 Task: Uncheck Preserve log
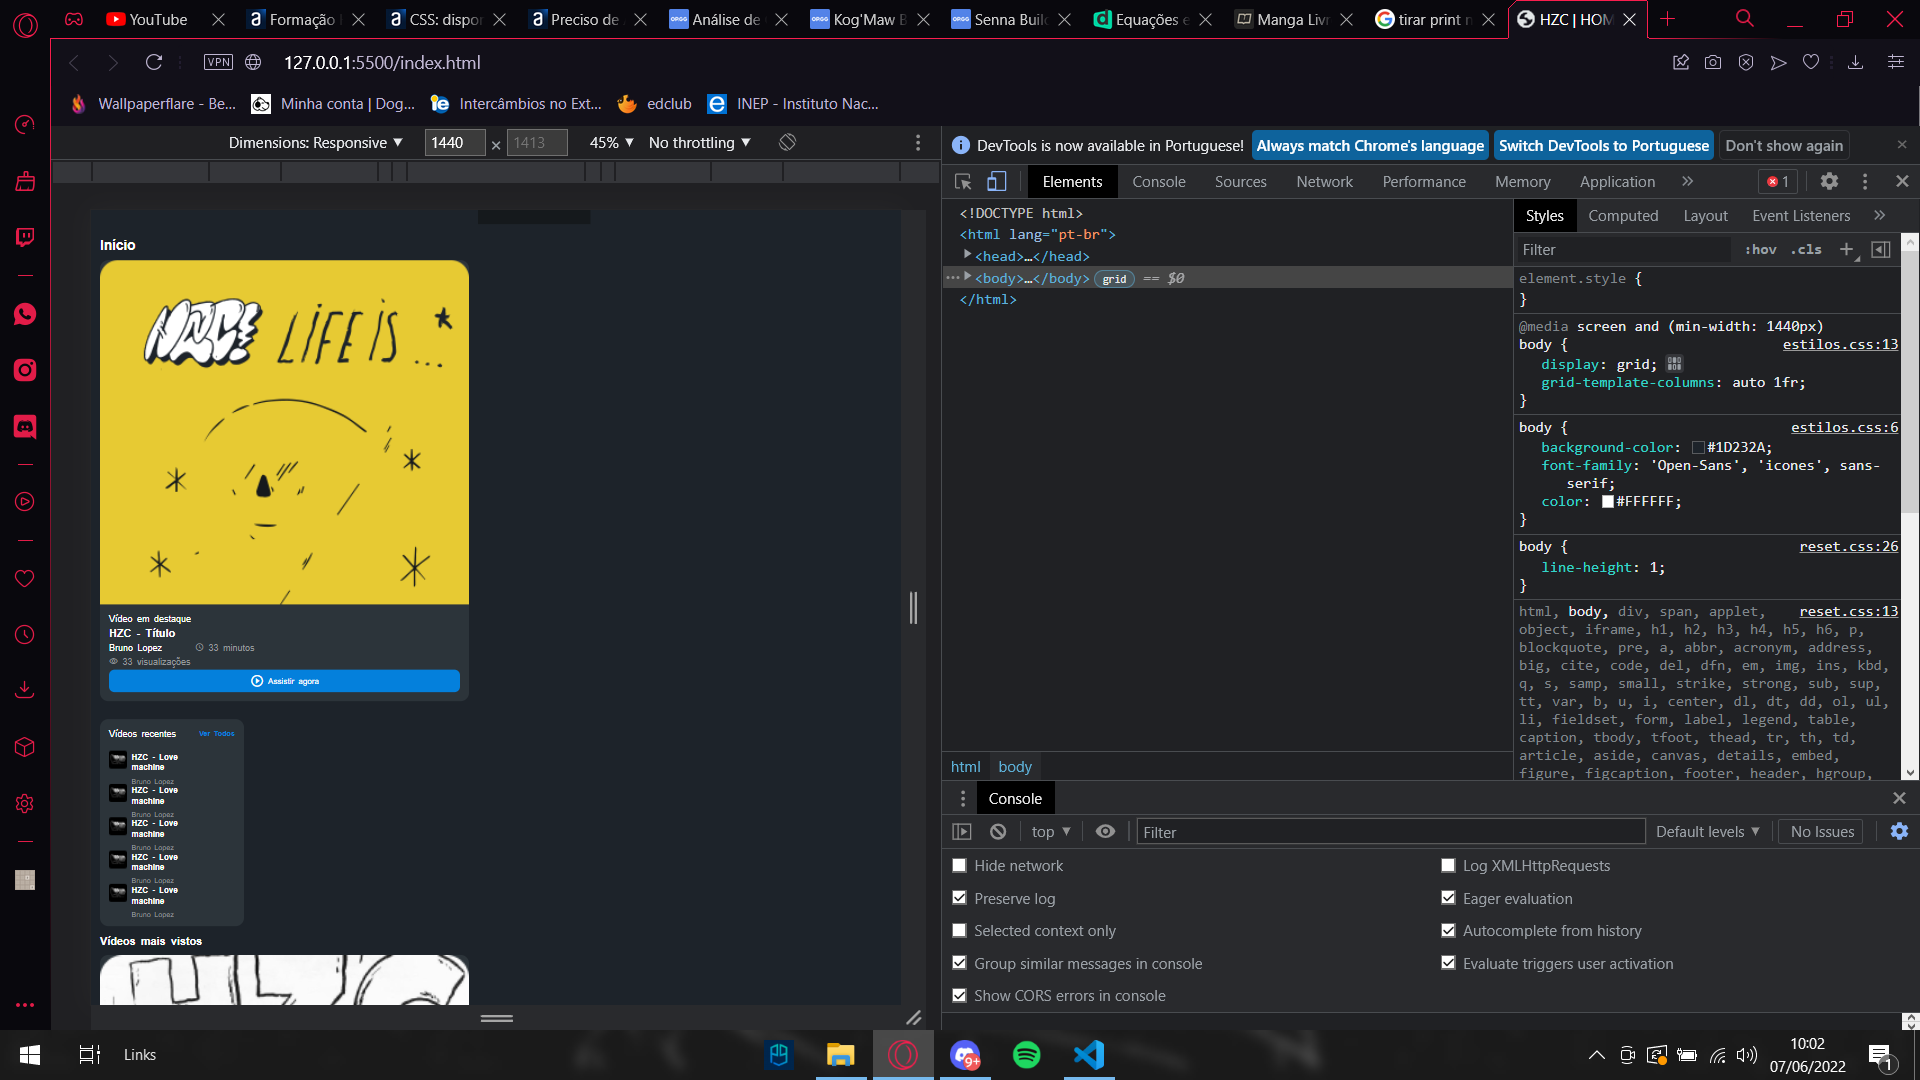(x=959, y=898)
